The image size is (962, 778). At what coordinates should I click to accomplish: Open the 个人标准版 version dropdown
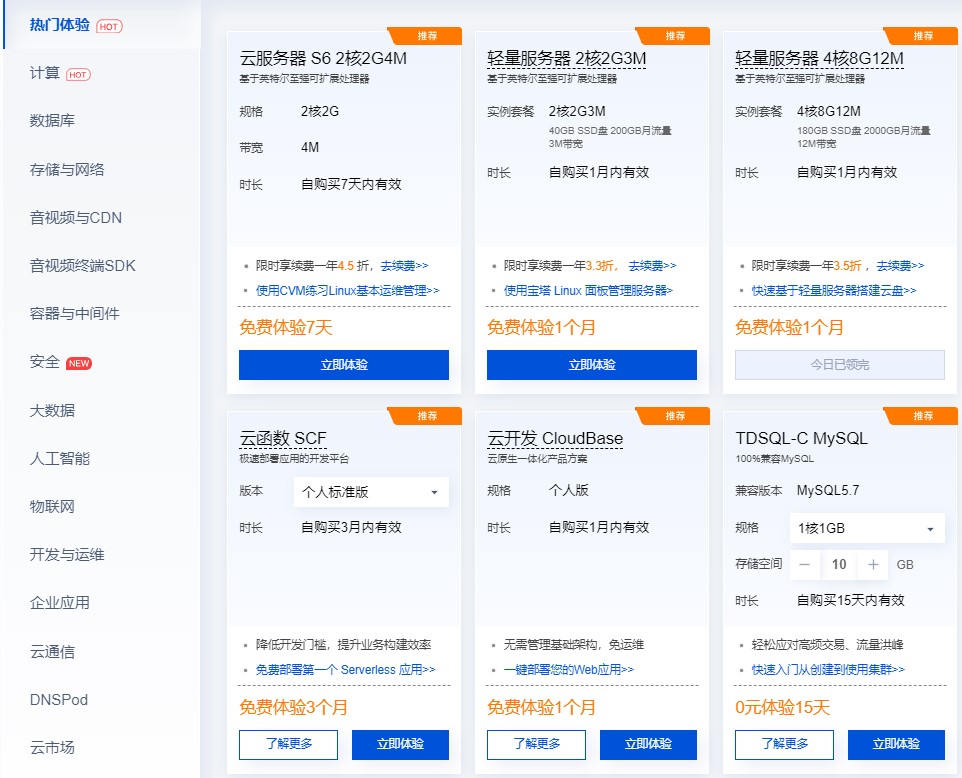click(371, 492)
